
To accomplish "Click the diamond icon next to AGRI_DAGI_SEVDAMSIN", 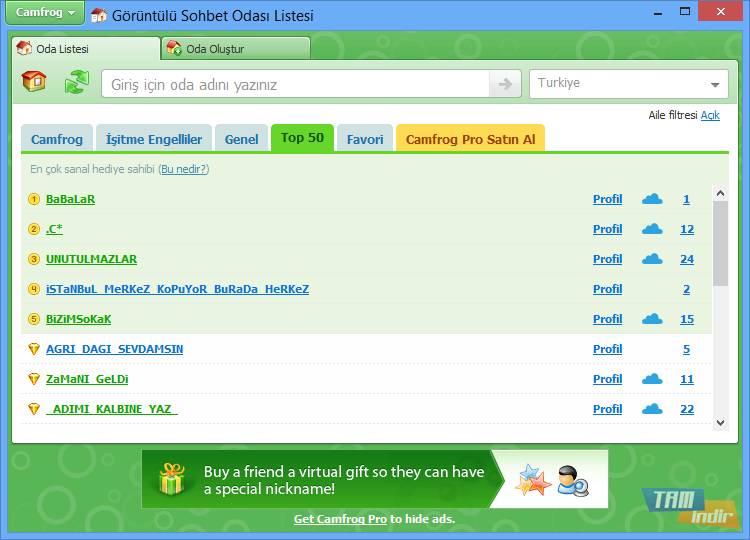I will [x=34, y=349].
